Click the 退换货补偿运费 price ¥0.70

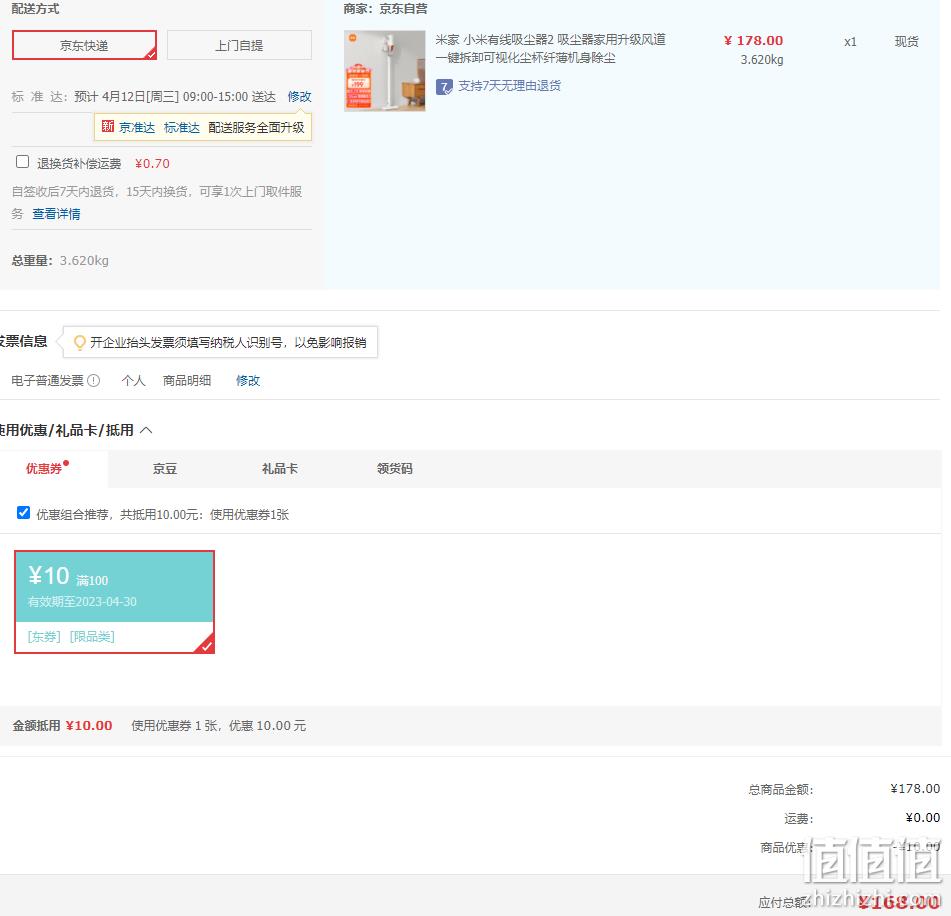pyautogui.click(x=152, y=164)
